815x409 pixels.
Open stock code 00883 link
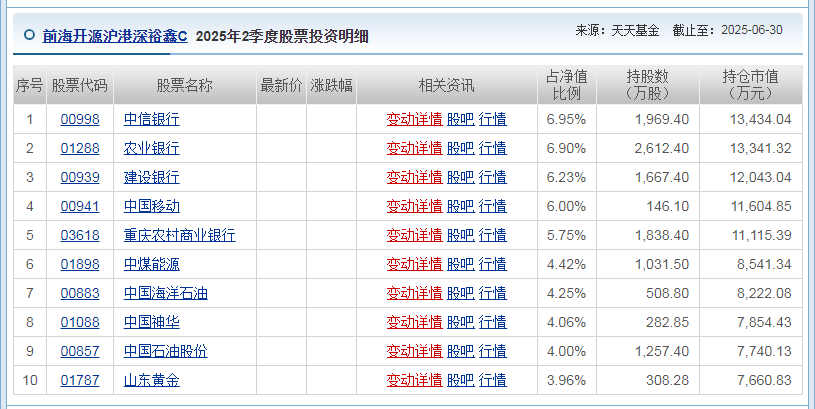[x=80, y=294]
